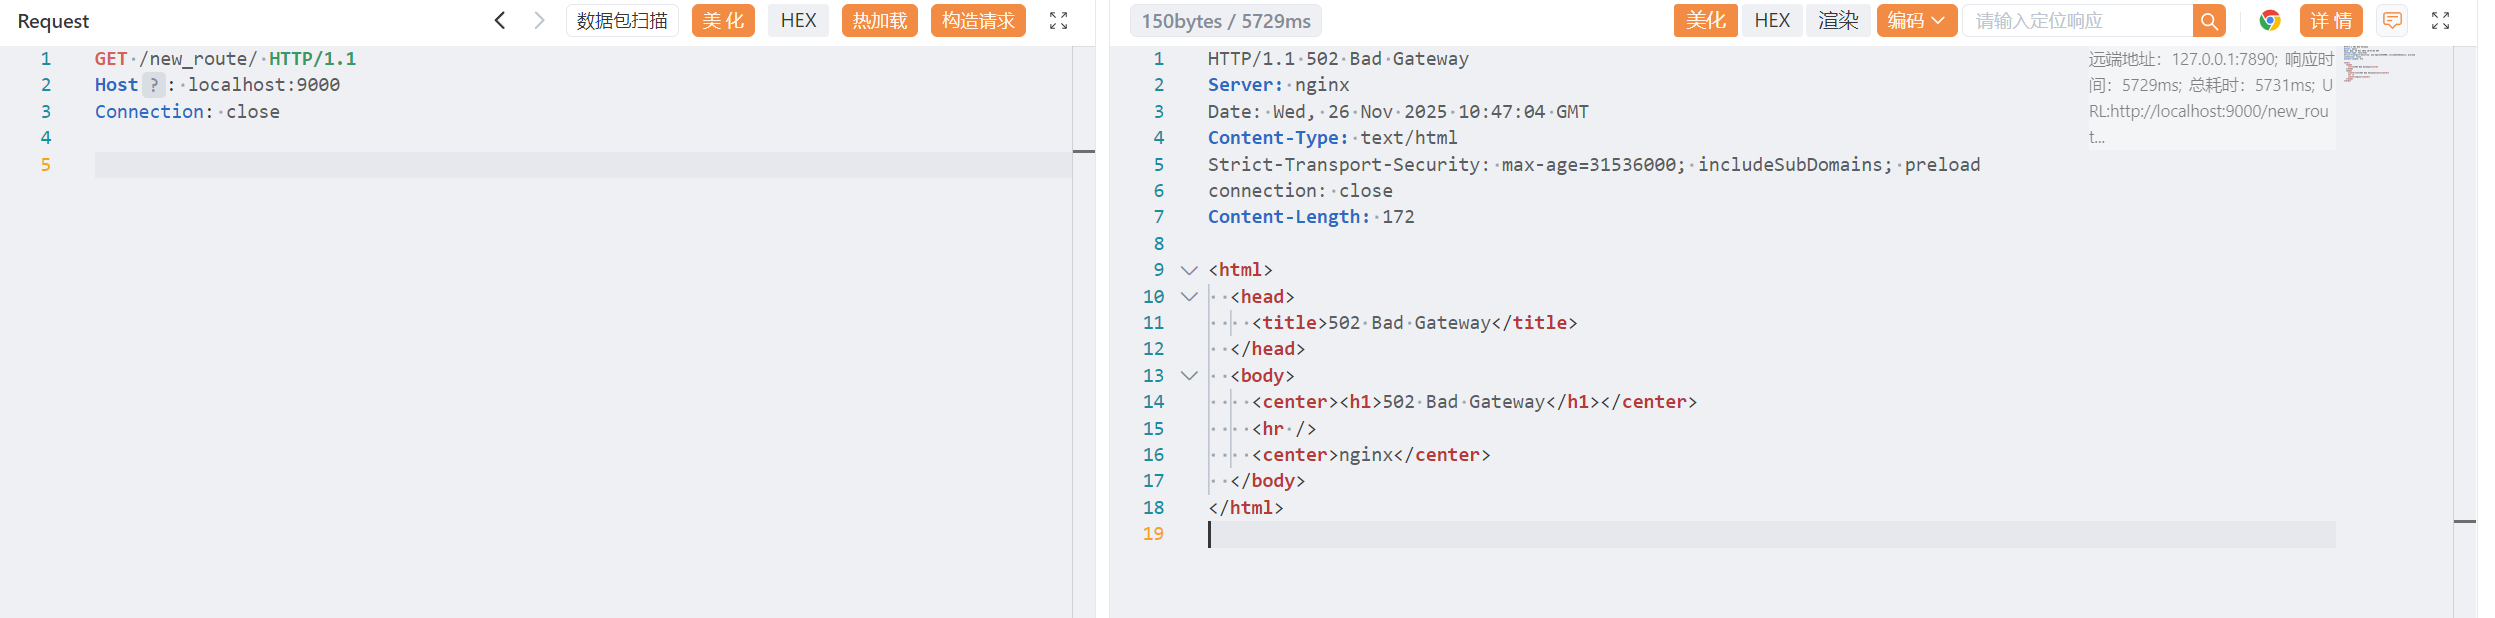The height and width of the screenshot is (618, 2495).
Task: Click the search magnifier icon in the response toolbar
Action: [x=2209, y=20]
